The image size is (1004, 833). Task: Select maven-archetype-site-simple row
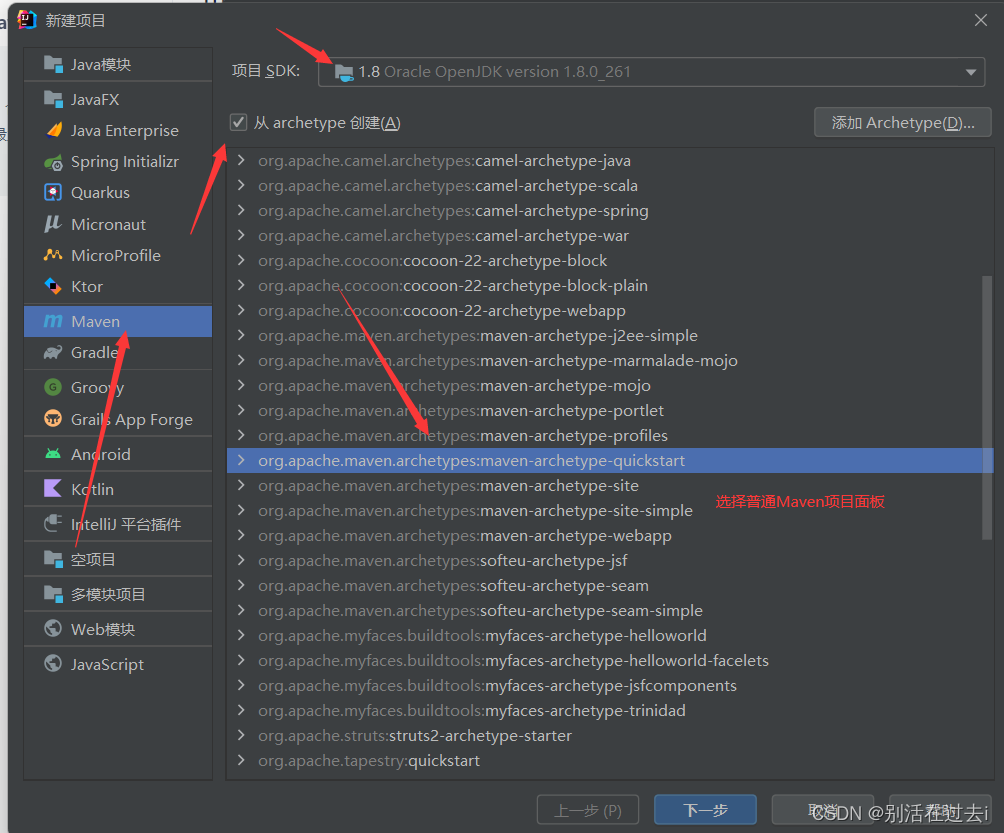pos(610,510)
